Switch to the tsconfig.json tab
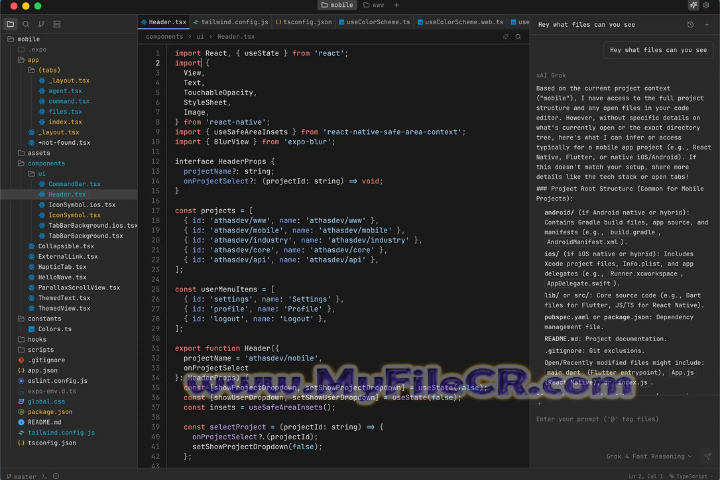Screen dimensions: 720x480 pos(304,22)
